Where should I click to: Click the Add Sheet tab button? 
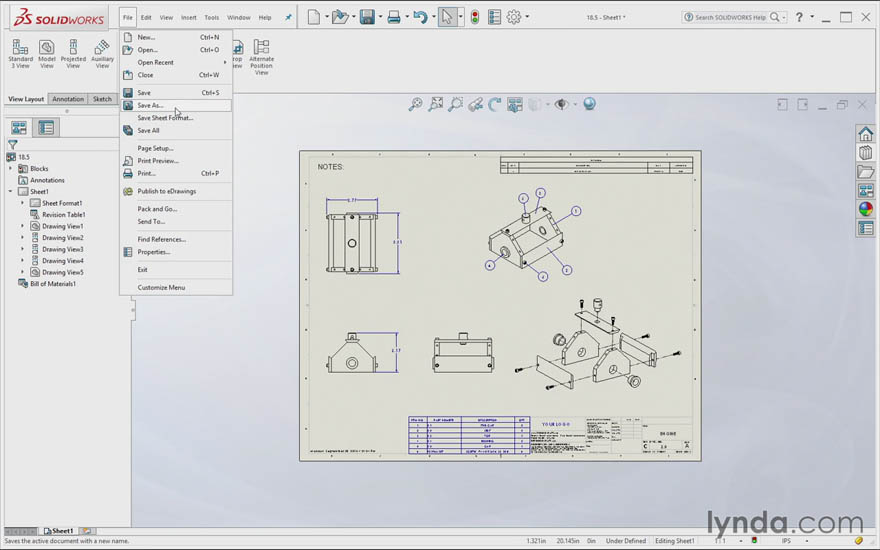[x=87, y=530]
